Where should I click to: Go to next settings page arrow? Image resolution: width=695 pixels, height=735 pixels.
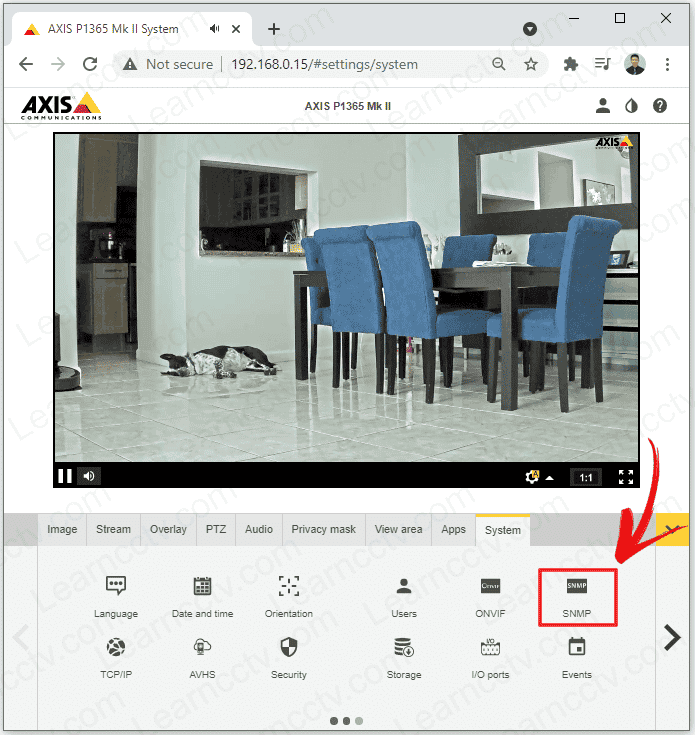click(x=672, y=637)
